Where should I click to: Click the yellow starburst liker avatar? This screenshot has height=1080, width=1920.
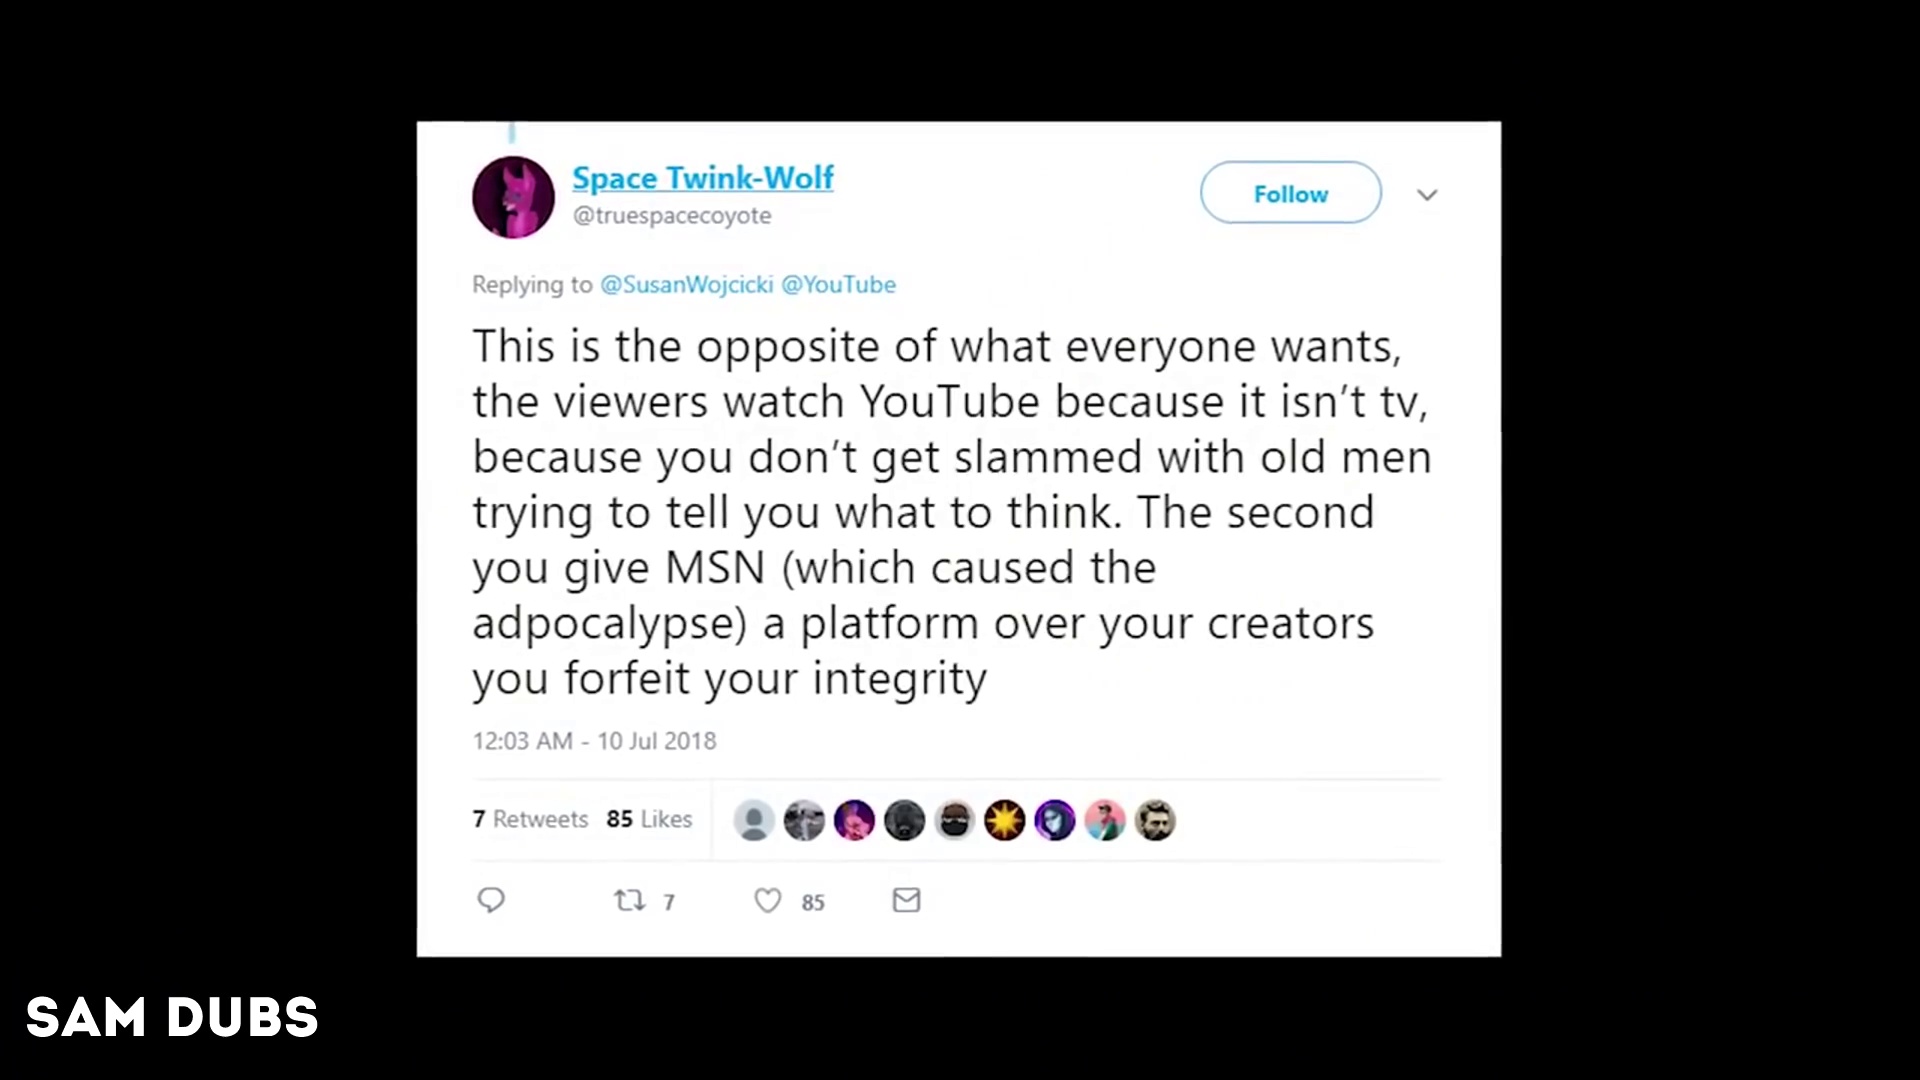1004,820
